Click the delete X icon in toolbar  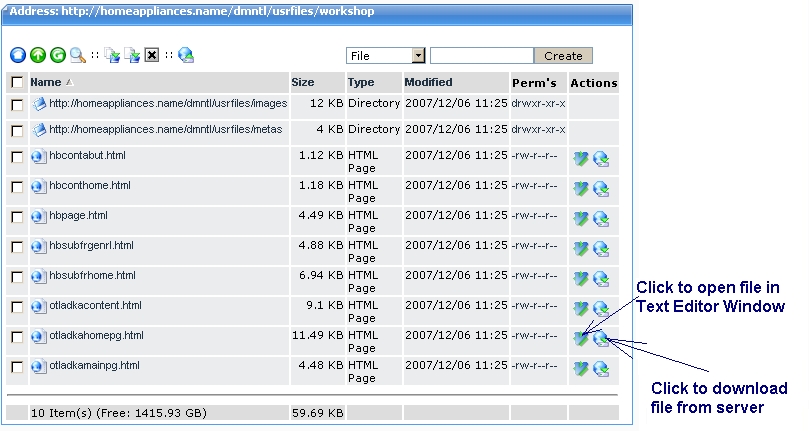click(151, 56)
